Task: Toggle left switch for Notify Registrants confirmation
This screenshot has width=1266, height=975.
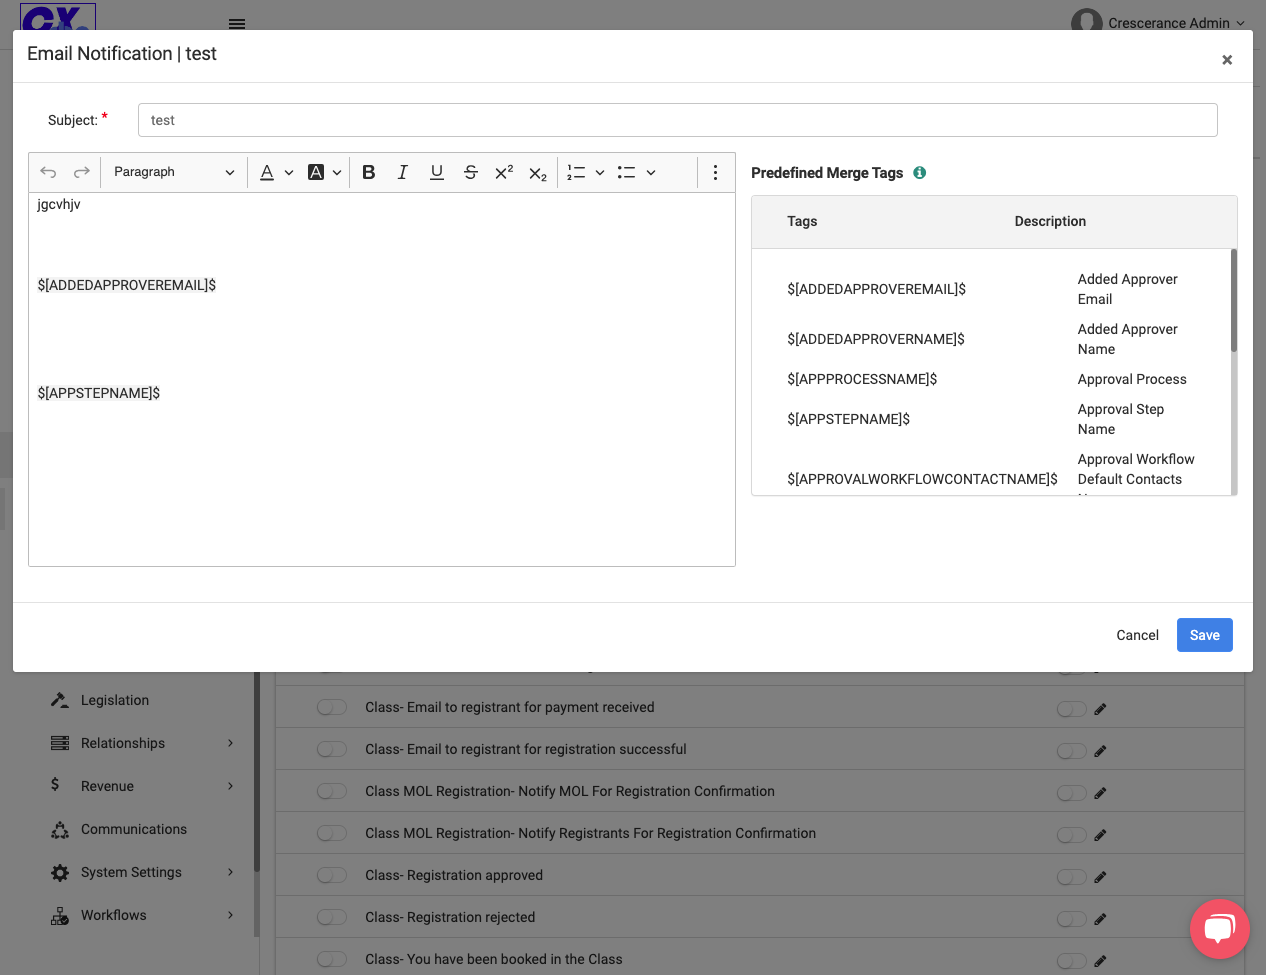Action: (332, 833)
